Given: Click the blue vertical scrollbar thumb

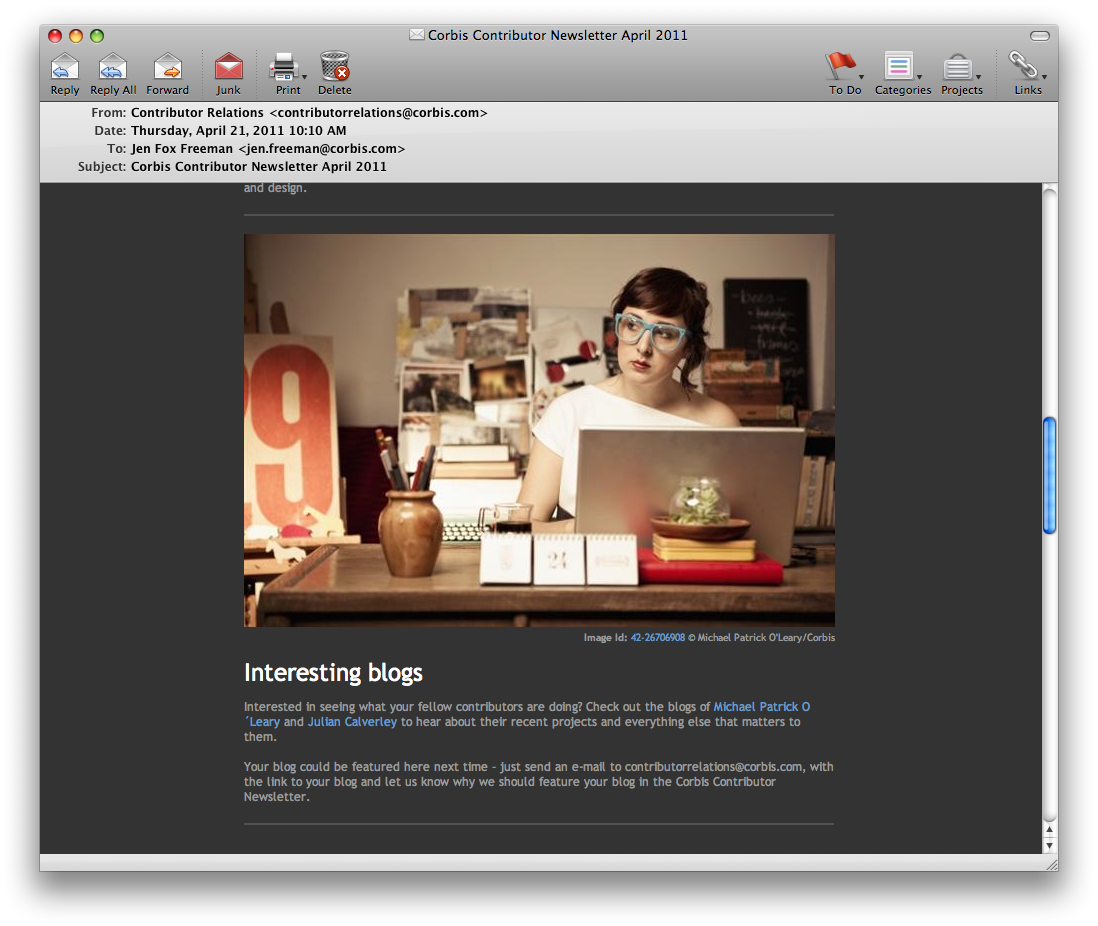Looking at the screenshot, I should [1049, 475].
